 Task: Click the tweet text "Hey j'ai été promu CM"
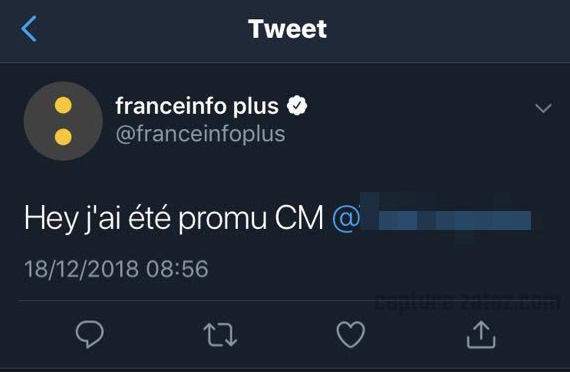(174, 219)
